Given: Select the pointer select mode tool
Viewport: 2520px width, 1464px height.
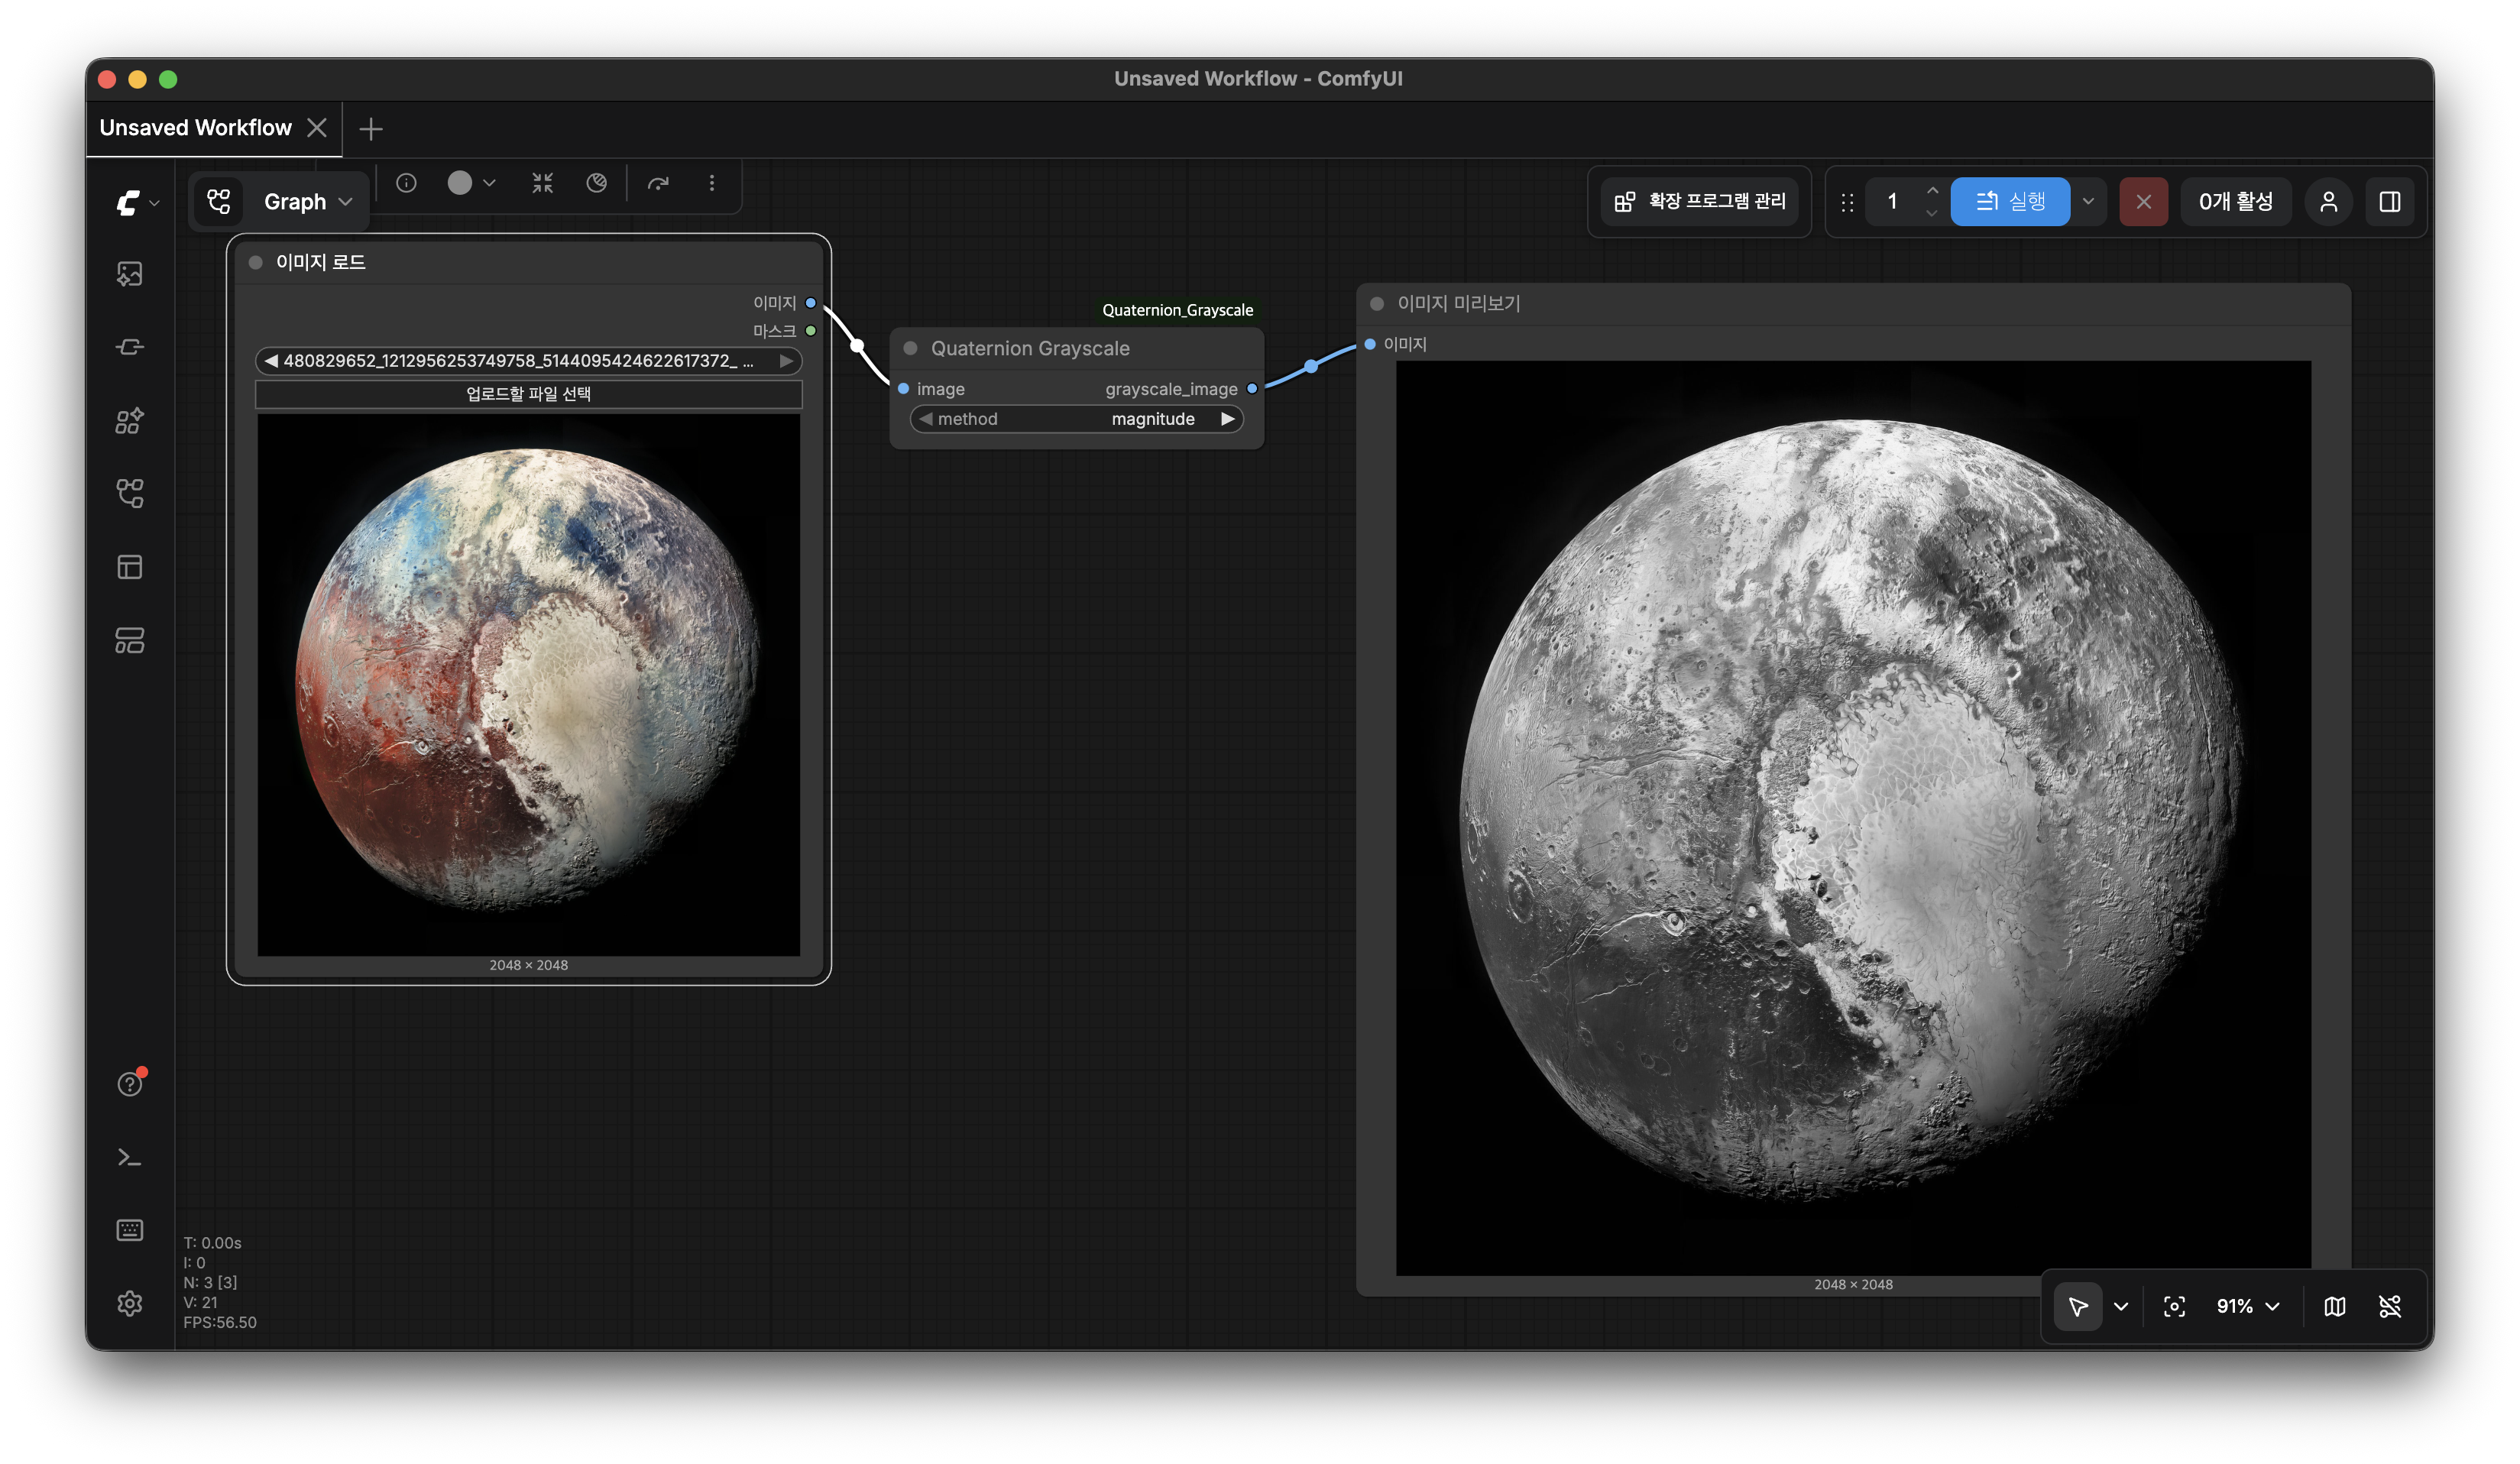Looking at the screenshot, I should point(2078,1306).
